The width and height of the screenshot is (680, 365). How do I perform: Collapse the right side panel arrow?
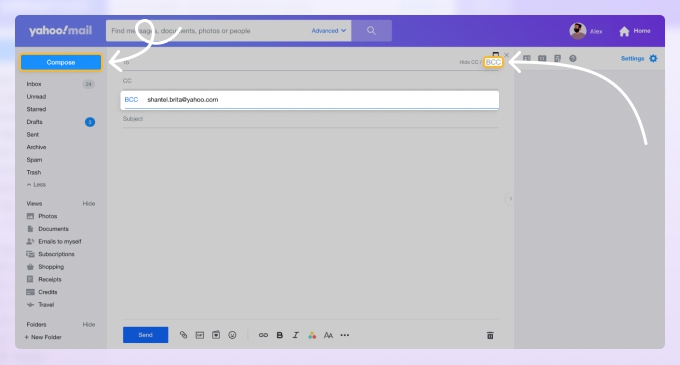click(x=510, y=199)
